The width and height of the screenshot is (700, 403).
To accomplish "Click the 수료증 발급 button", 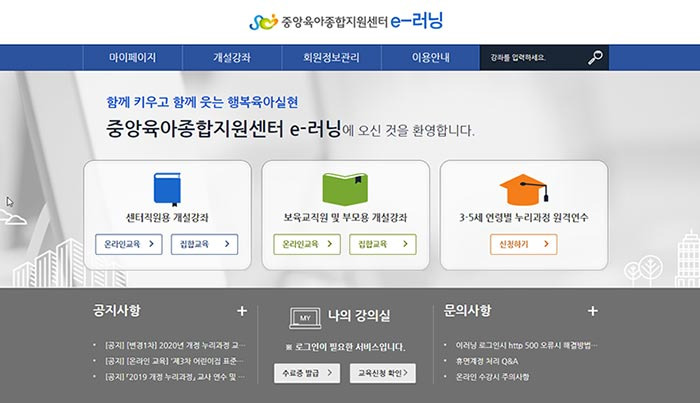I will (307, 373).
